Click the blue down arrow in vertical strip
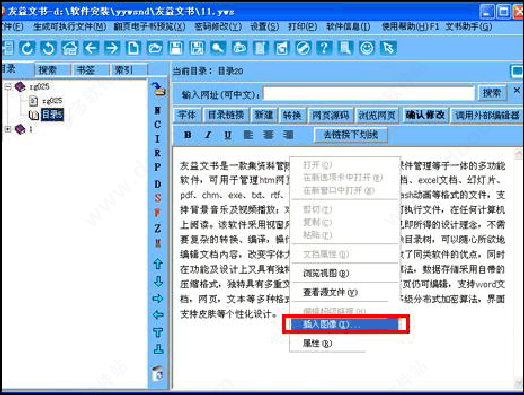This screenshot has width=524, height=395. pos(158,281)
